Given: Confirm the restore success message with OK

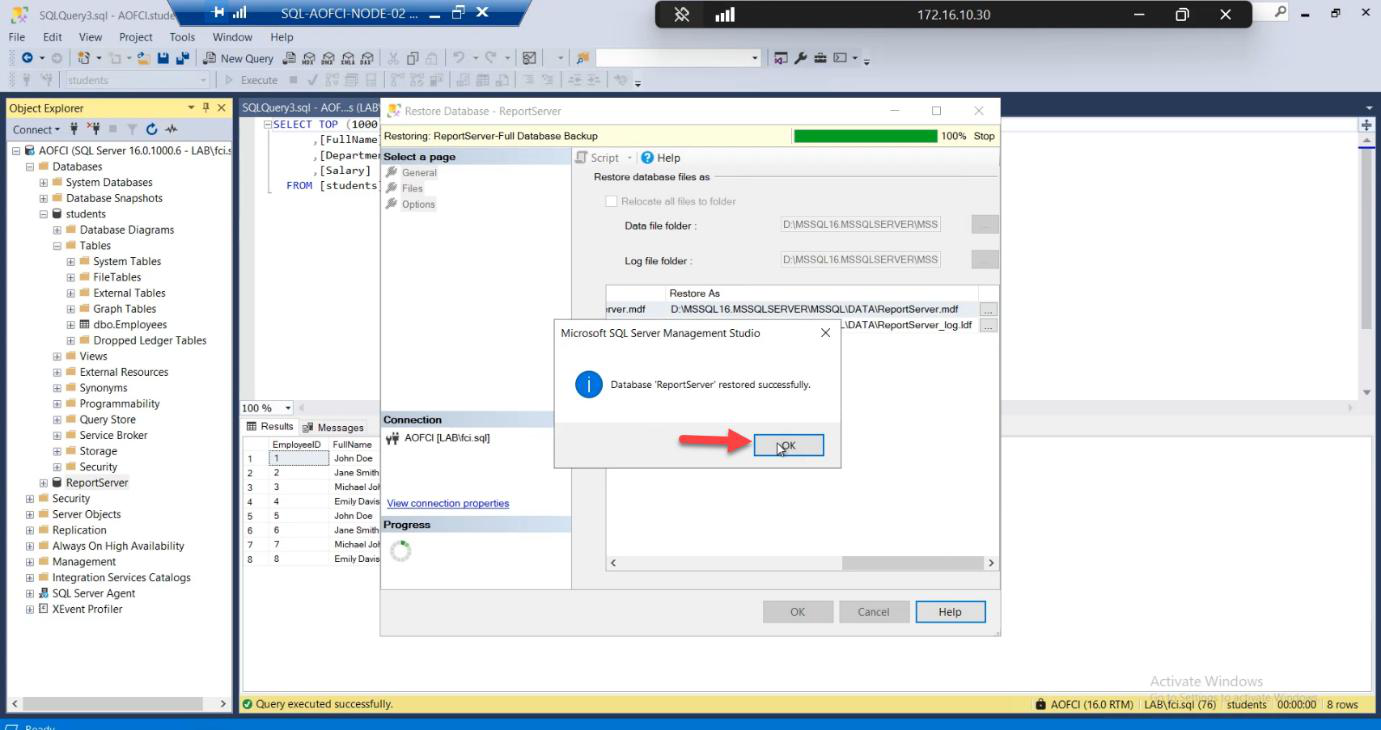Looking at the screenshot, I should point(789,445).
